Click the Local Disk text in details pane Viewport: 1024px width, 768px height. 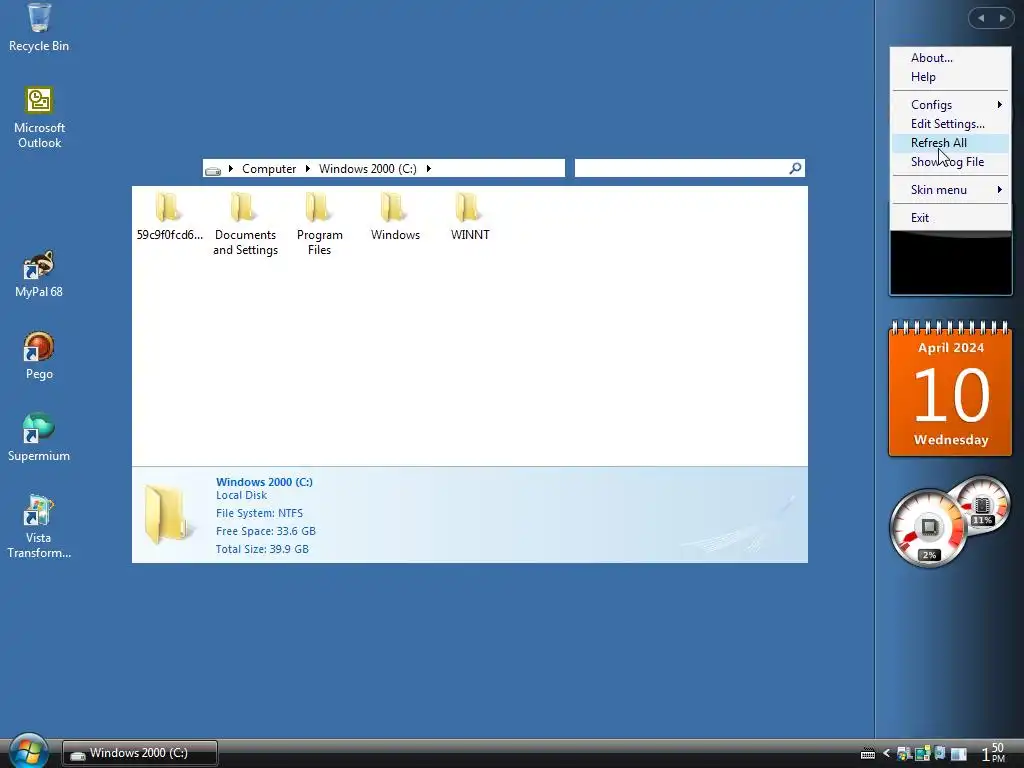click(x=242, y=495)
